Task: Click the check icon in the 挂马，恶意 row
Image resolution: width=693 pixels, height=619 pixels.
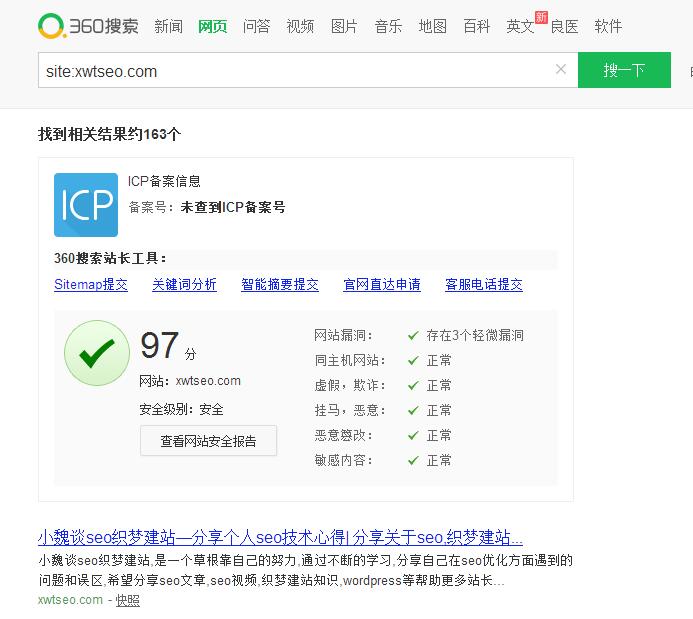Action: [x=413, y=411]
